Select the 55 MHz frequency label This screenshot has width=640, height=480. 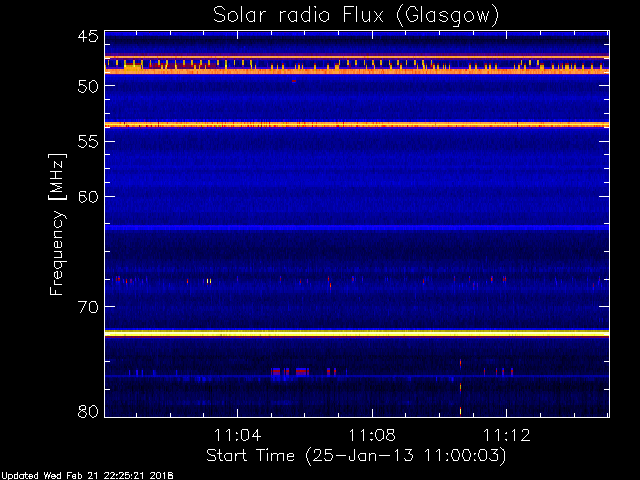(88, 141)
